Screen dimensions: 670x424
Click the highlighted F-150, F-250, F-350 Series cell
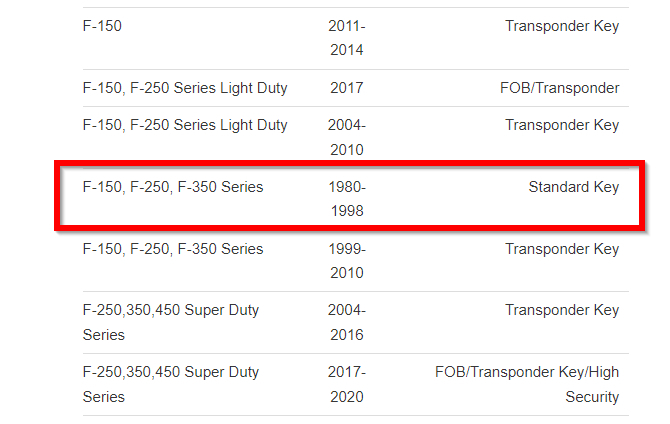[x=173, y=187]
